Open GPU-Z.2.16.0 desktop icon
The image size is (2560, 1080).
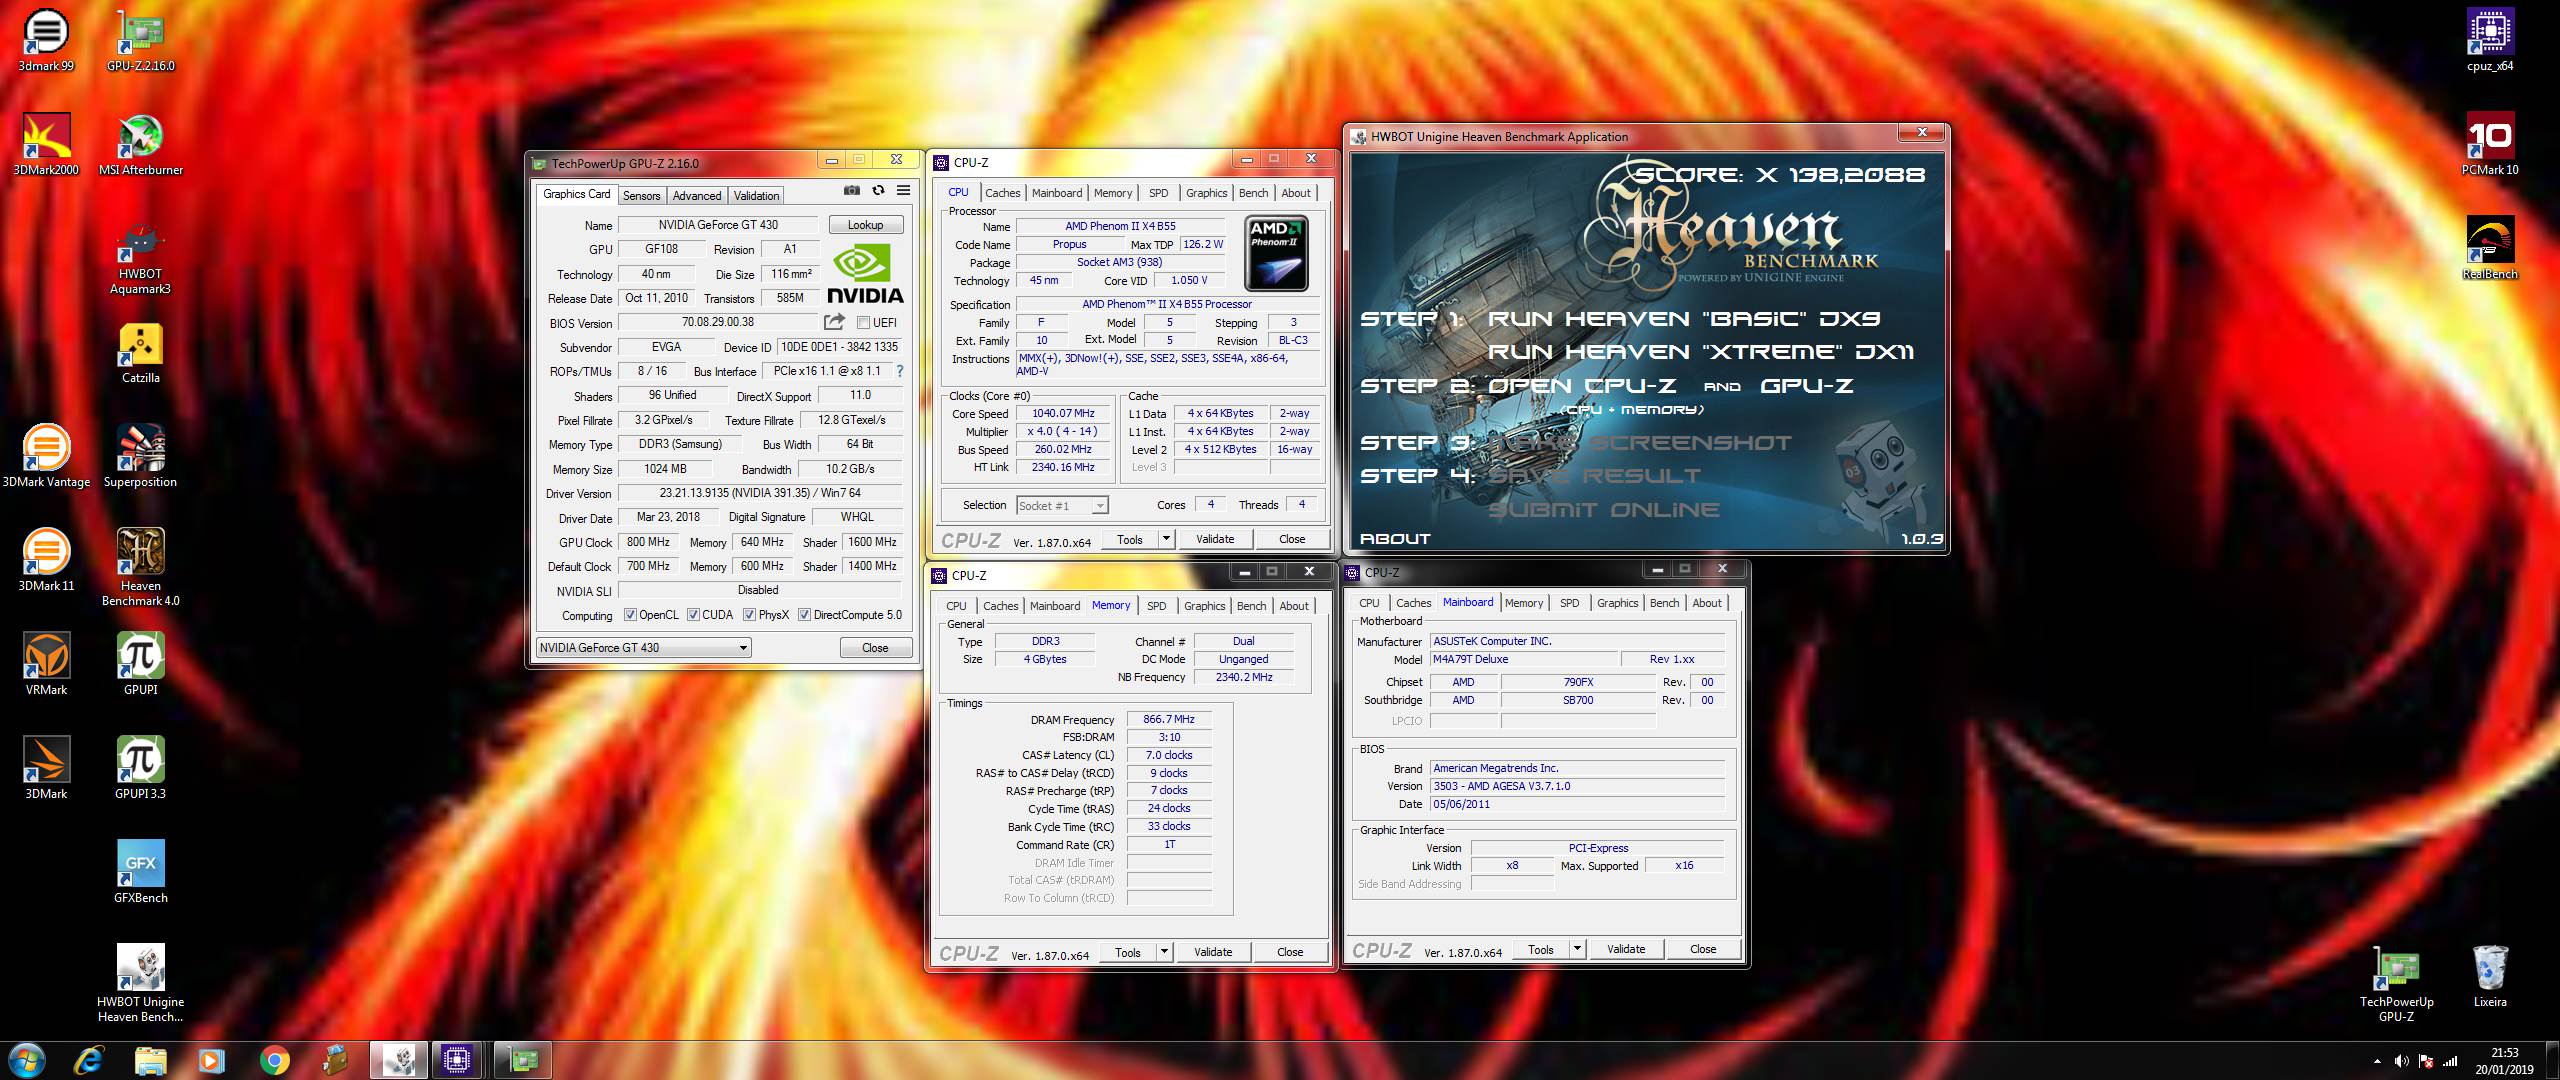point(141,40)
